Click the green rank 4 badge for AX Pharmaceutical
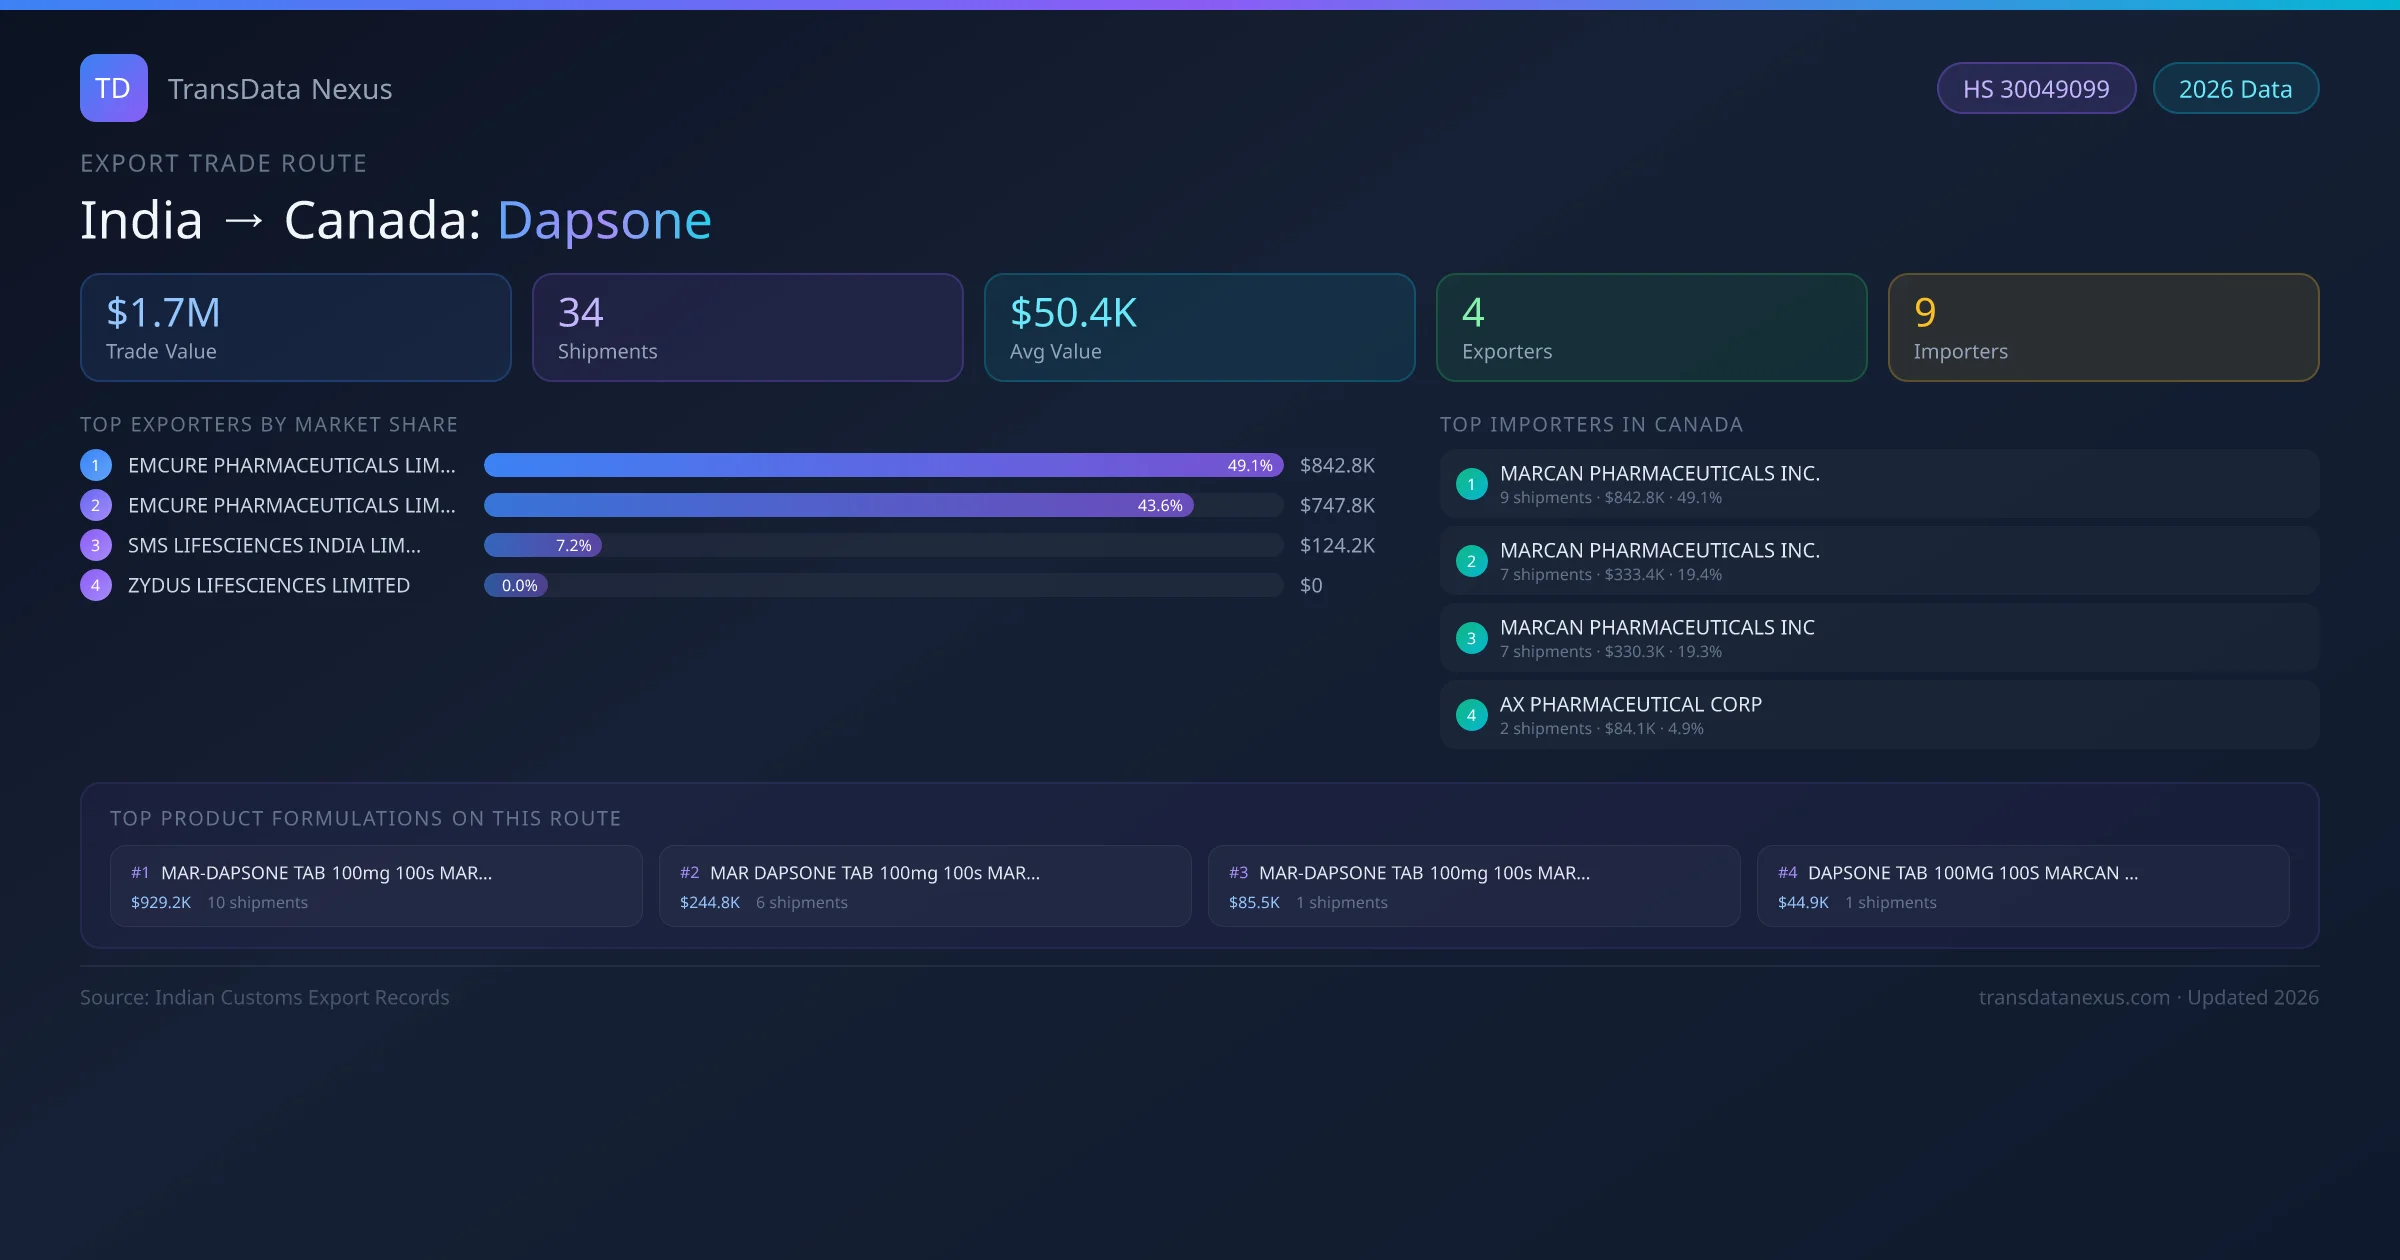 click(1471, 715)
